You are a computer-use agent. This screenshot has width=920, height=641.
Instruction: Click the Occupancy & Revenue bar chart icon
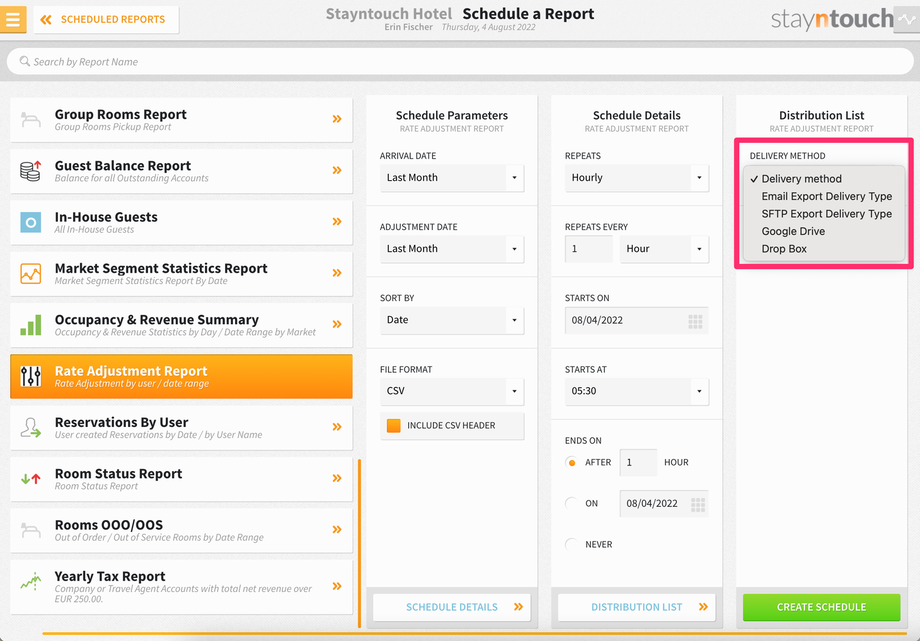(x=31, y=325)
